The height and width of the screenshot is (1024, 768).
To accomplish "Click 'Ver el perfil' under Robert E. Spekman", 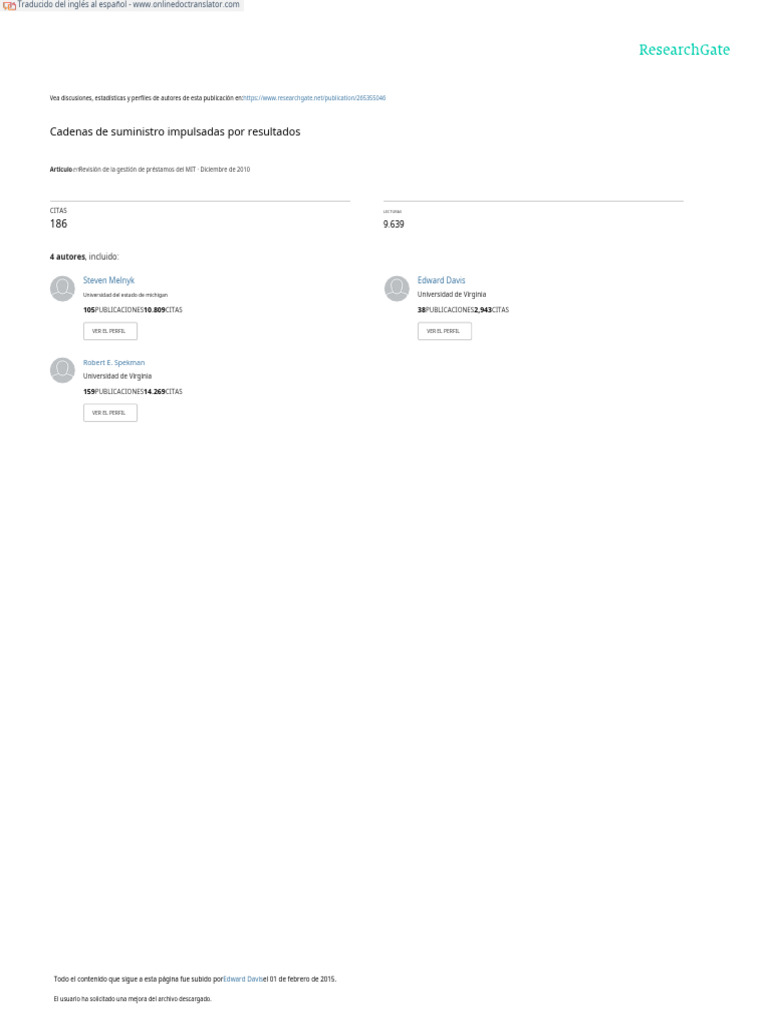I will 110,413.
